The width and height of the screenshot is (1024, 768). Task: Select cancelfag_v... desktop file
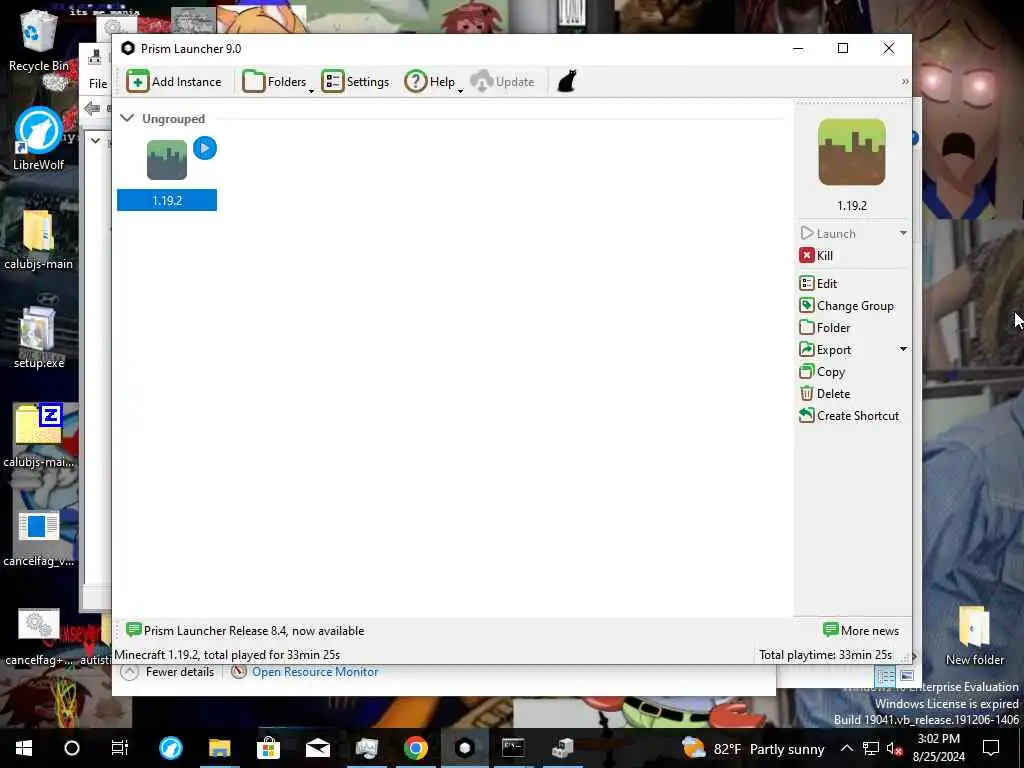[x=39, y=537]
